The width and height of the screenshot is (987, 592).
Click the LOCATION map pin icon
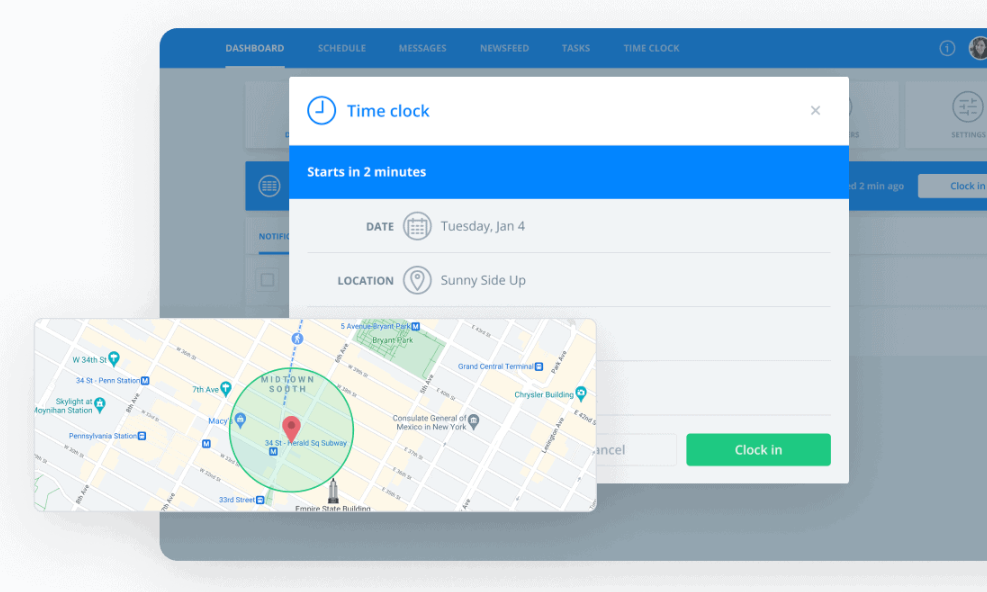coord(415,280)
